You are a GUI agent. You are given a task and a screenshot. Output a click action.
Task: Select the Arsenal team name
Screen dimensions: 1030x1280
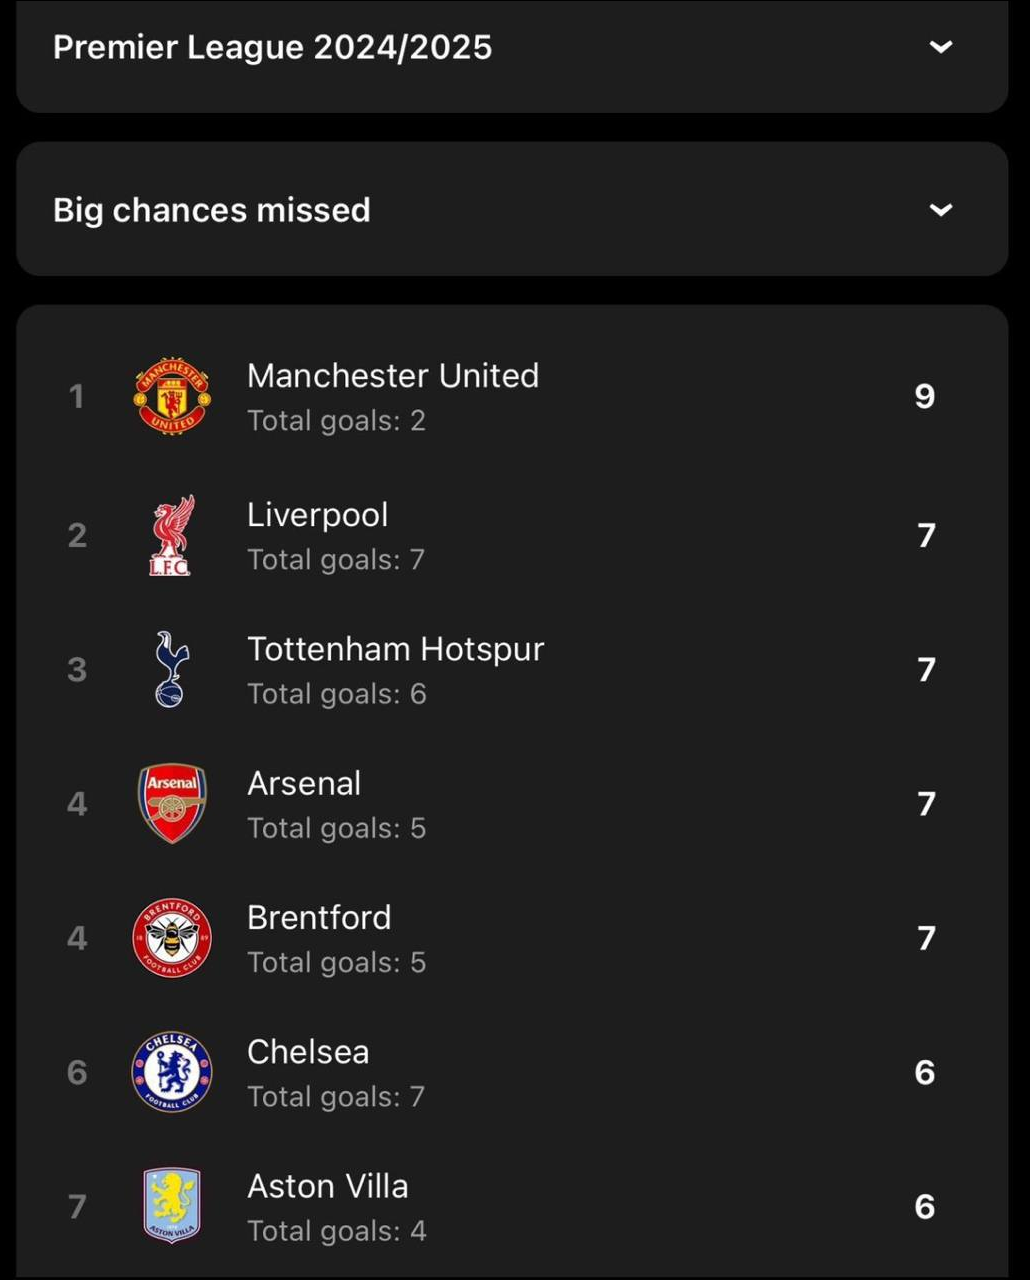click(x=304, y=783)
